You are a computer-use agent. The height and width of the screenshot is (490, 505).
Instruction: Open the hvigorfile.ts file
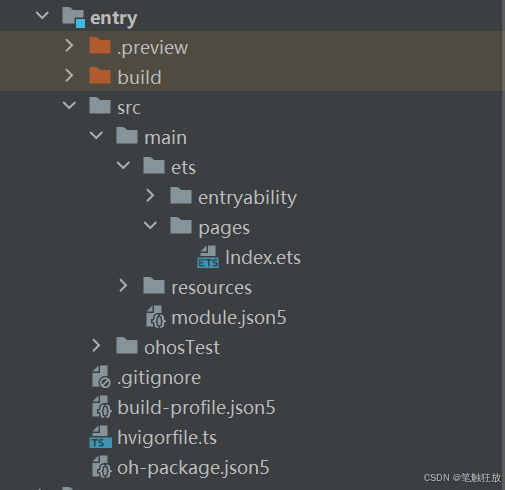tap(167, 438)
